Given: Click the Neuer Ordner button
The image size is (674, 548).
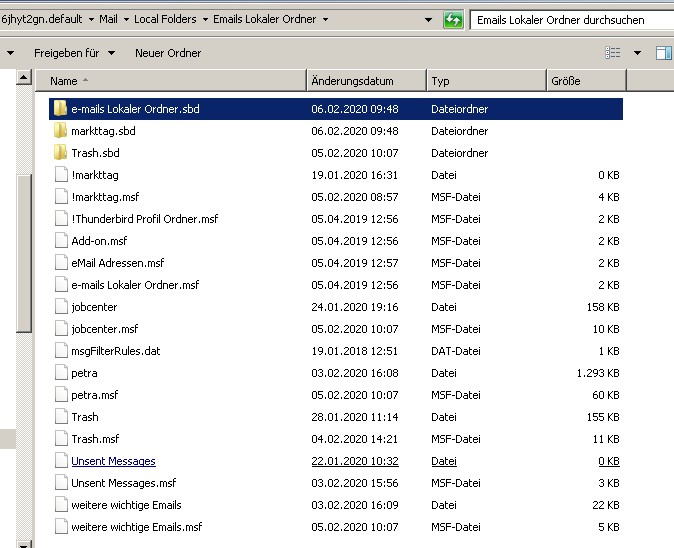Looking at the screenshot, I should (x=168, y=53).
